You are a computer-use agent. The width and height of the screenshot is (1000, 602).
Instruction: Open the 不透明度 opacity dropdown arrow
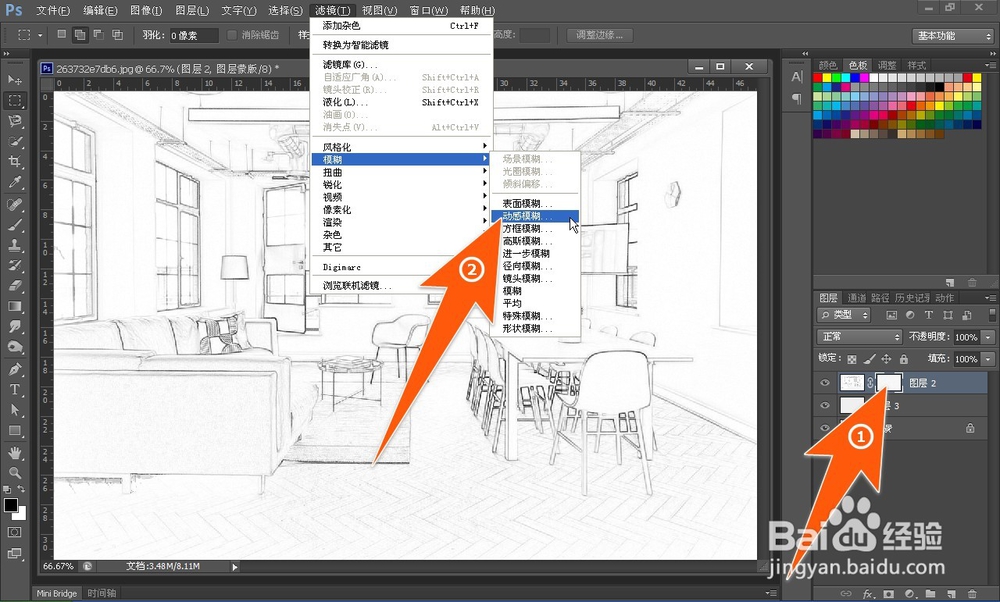pos(989,337)
